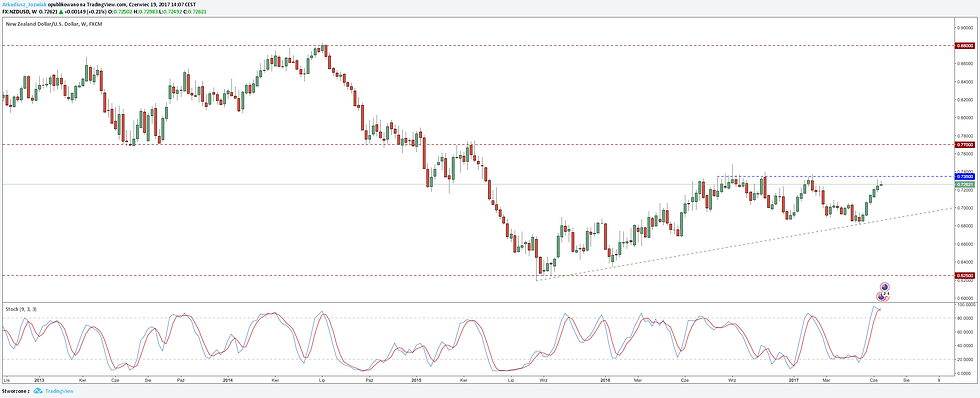Viewport: 980px width, 398px height.
Task: Click the 2015 label on the time axis
Action: (x=417, y=379)
